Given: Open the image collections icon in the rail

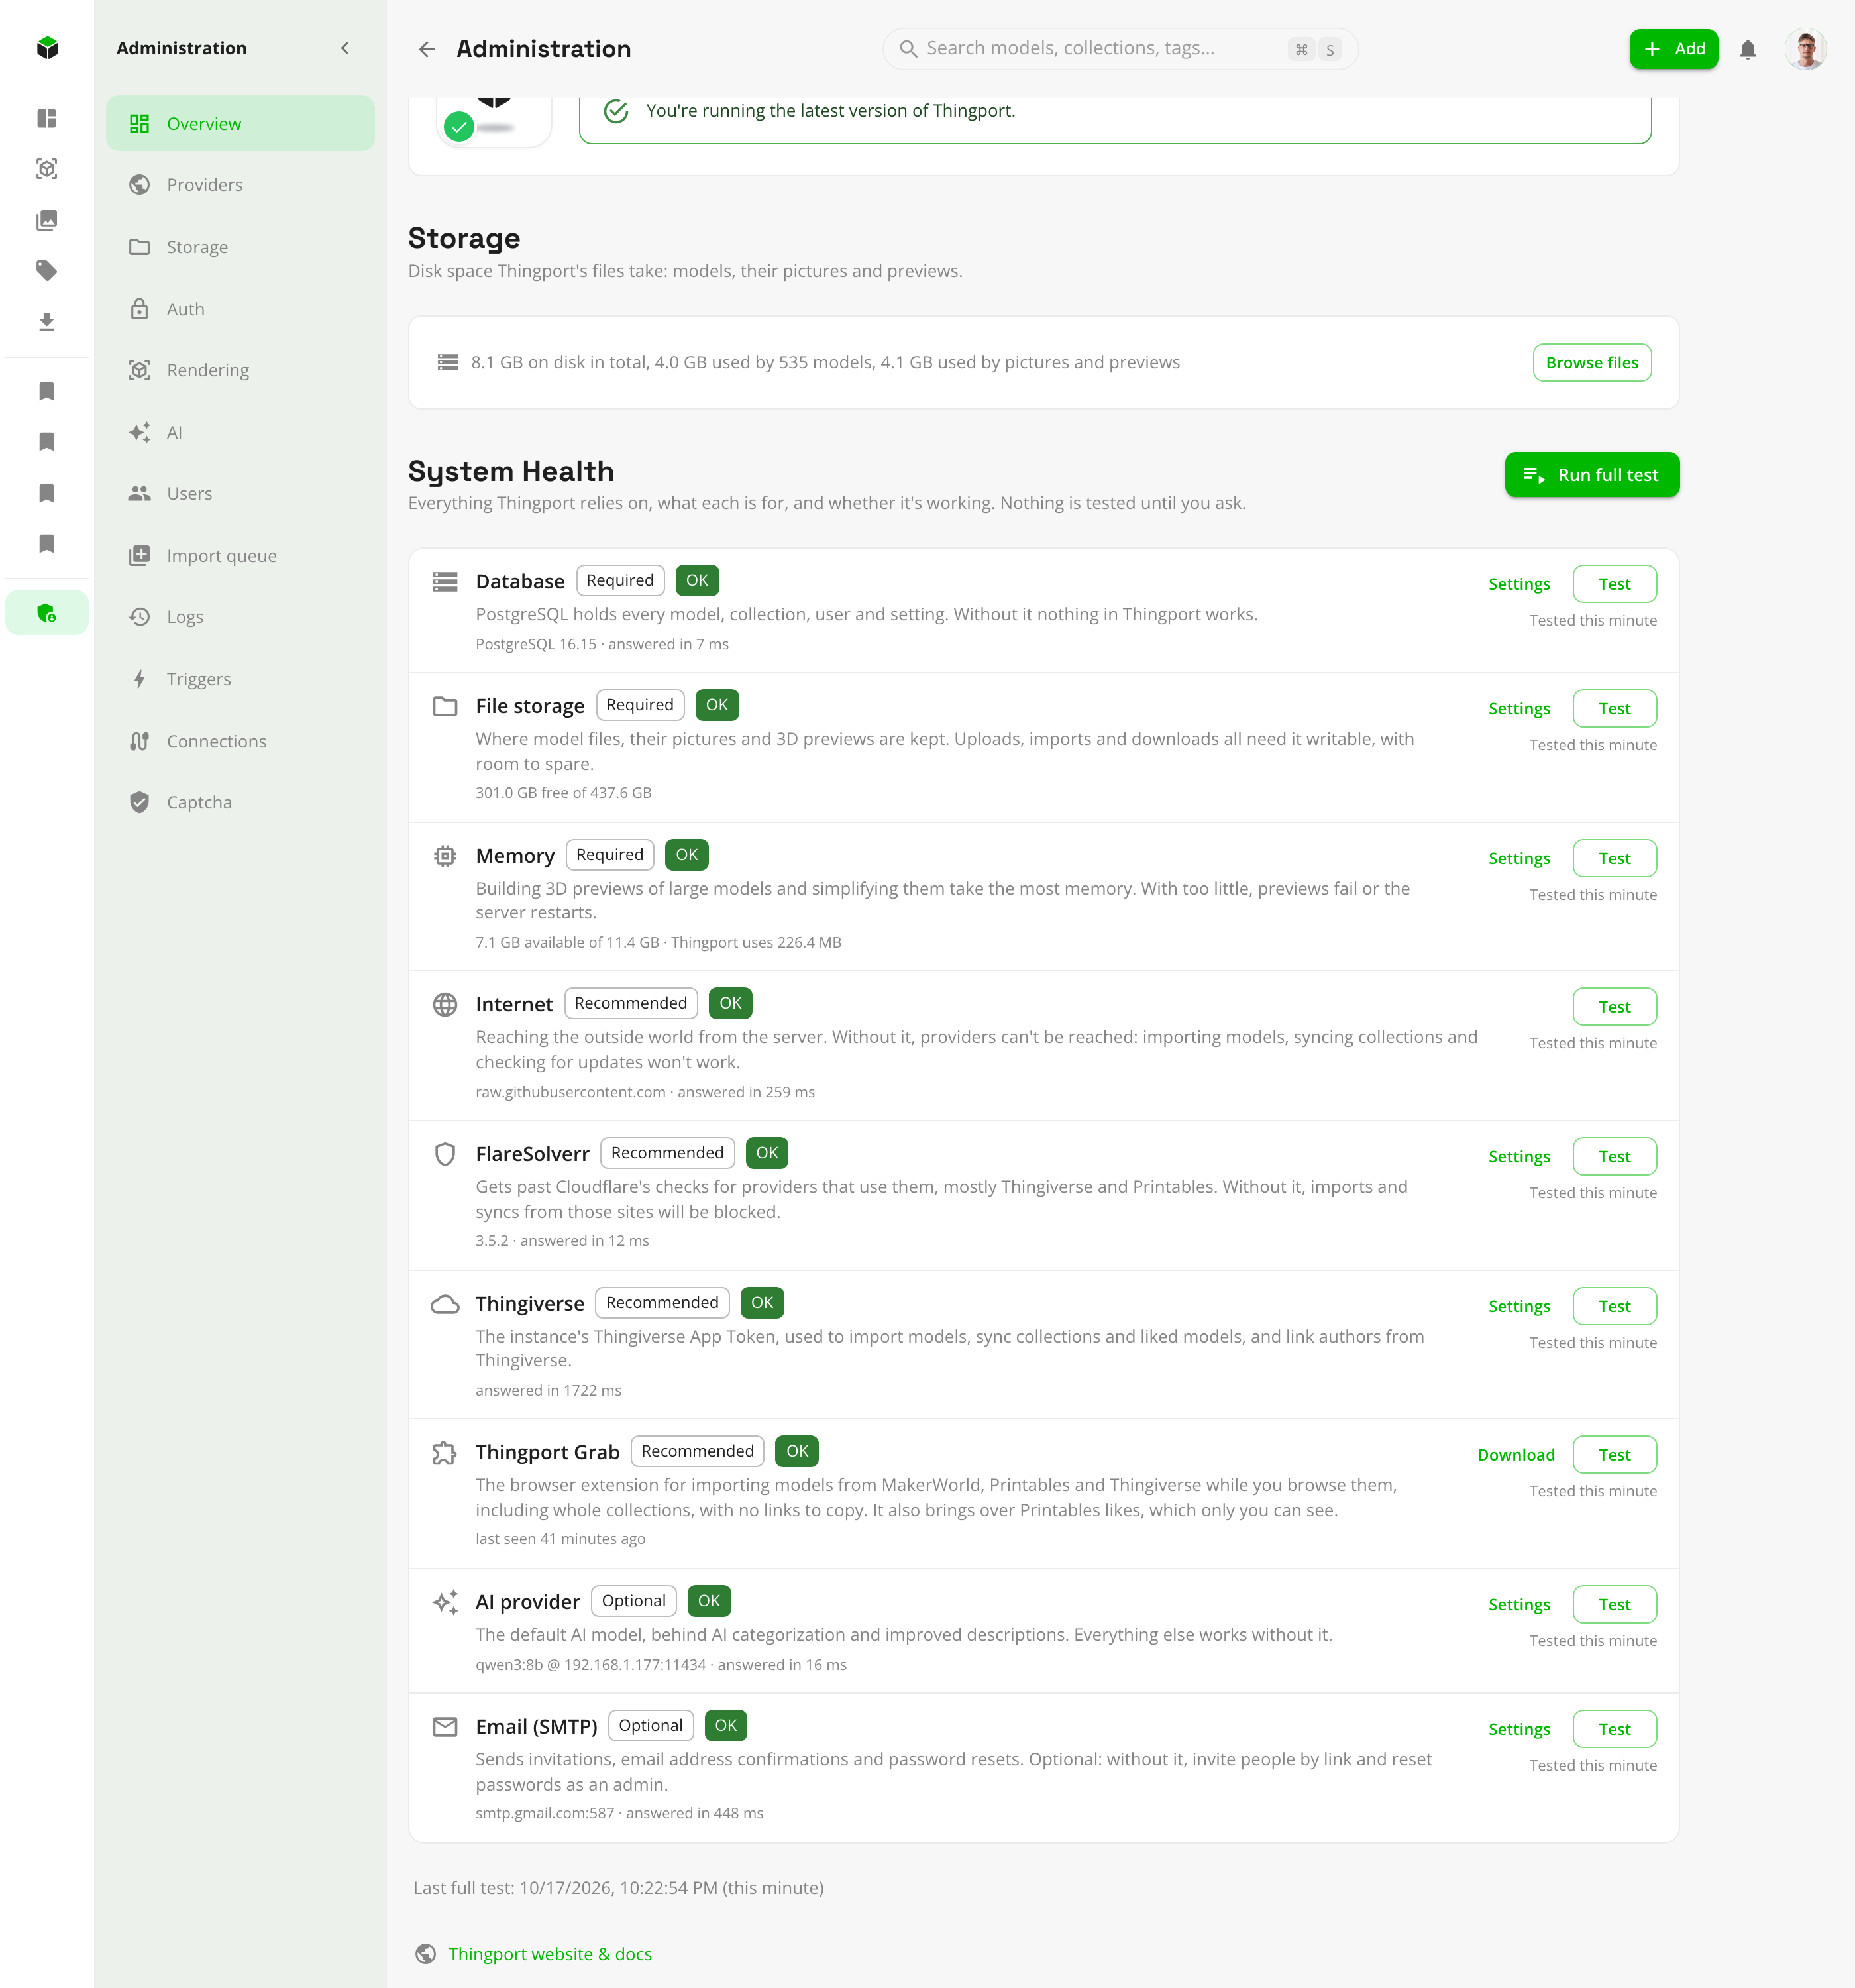Looking at the screenshot, I should click(x=47, y=220).
